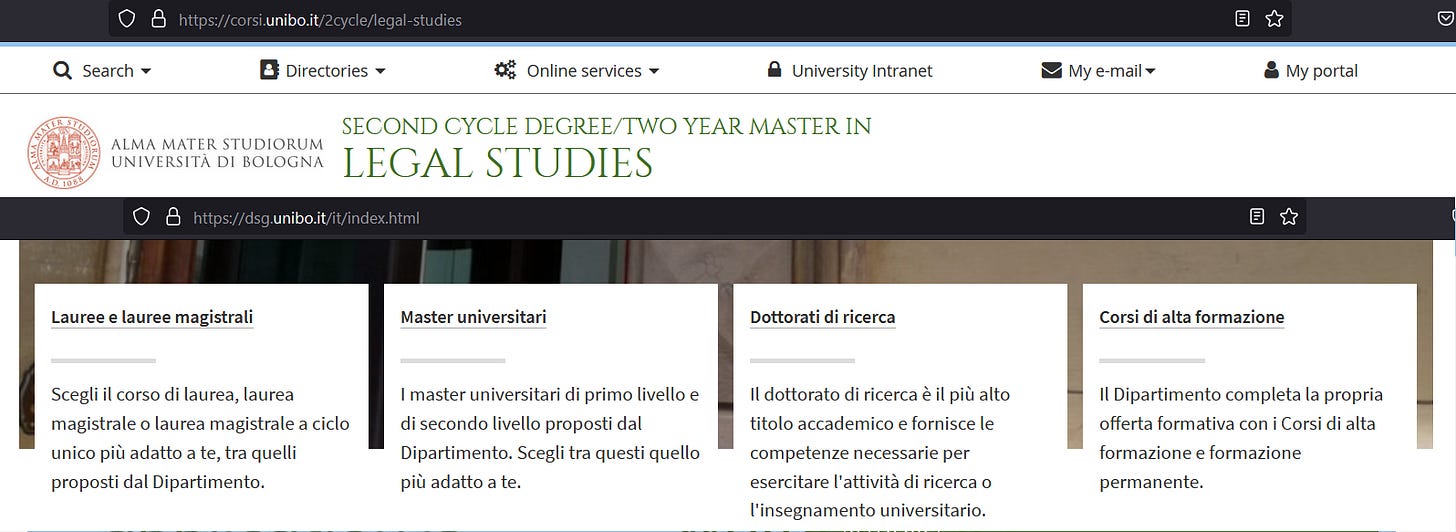Viewport: 1456px width, 532px height.
Task: Click the magnifier Search icon
Action: [63, 71]
